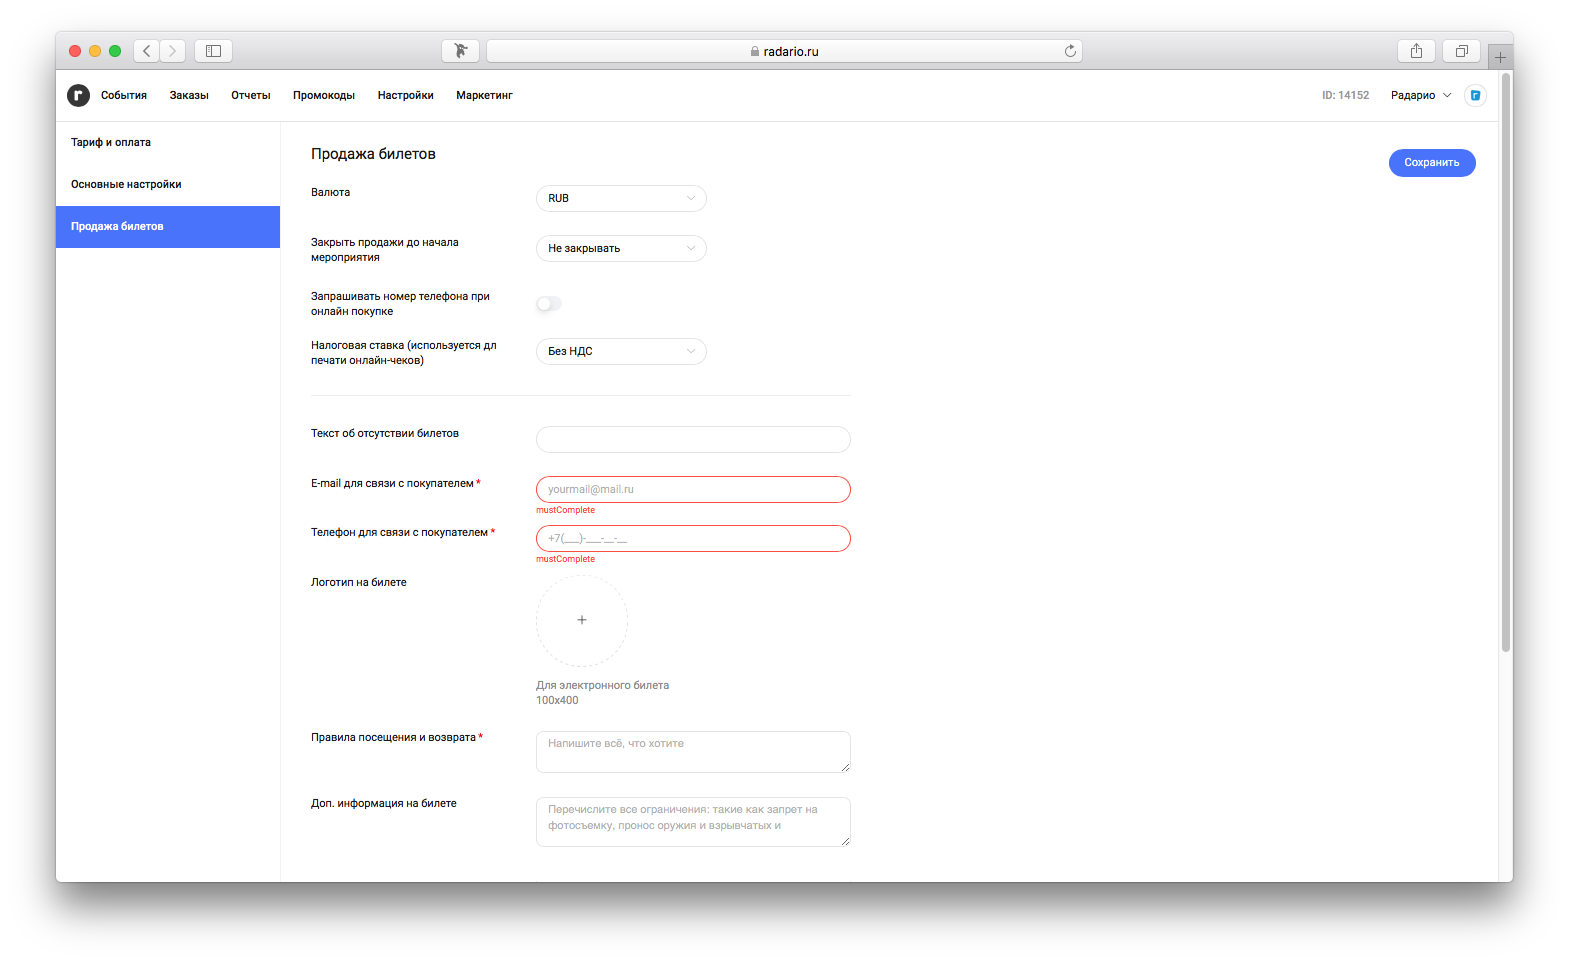The height and width of the screenshot is (962, 1569).
Task: Go forward with Safari's forward arrow
Action: (x=173, y=51)
